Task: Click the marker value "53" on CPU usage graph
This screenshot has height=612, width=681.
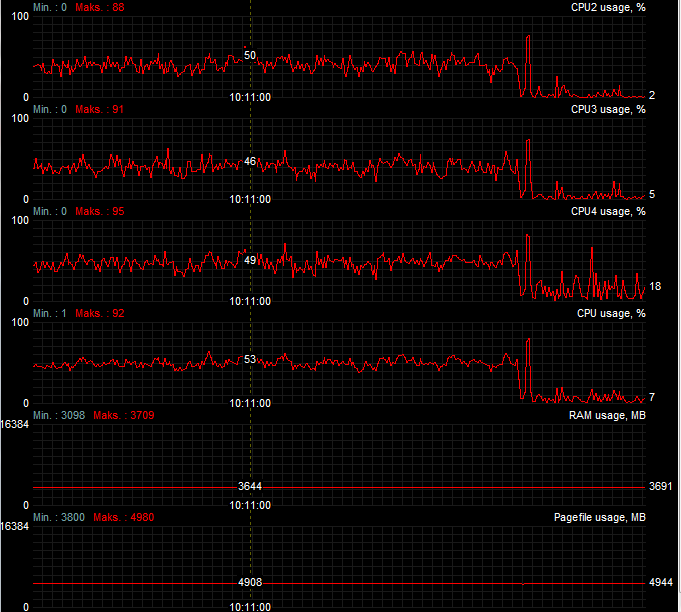Action: pos(250,360)
